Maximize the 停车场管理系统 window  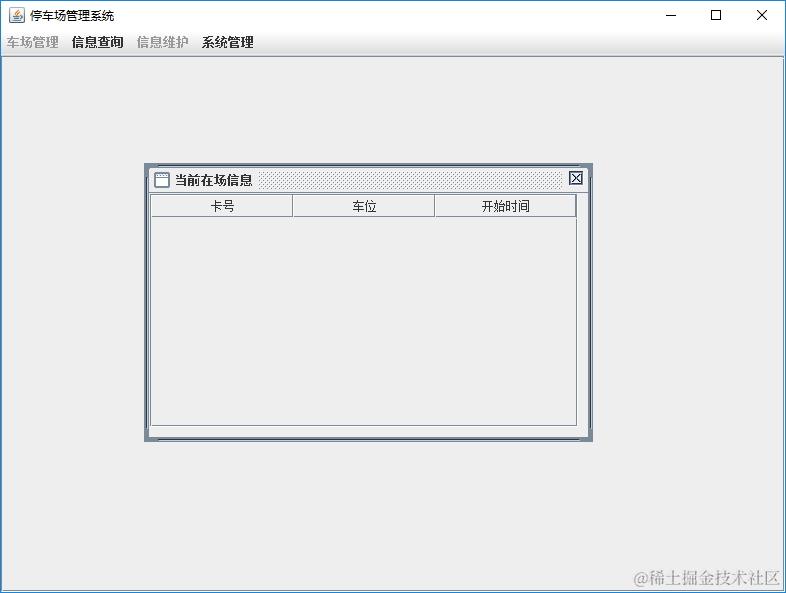[716, 15]
